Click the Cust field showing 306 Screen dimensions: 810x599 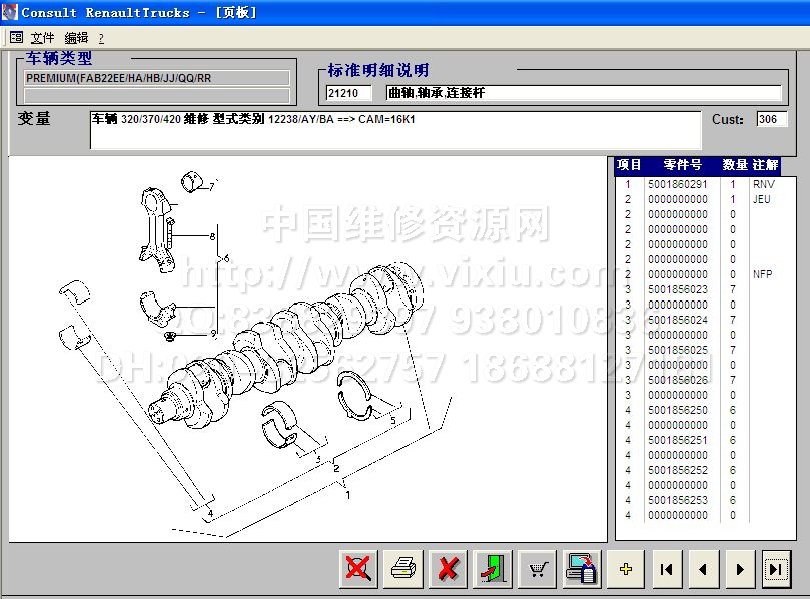pyautogui.click(x=771, y=119)
